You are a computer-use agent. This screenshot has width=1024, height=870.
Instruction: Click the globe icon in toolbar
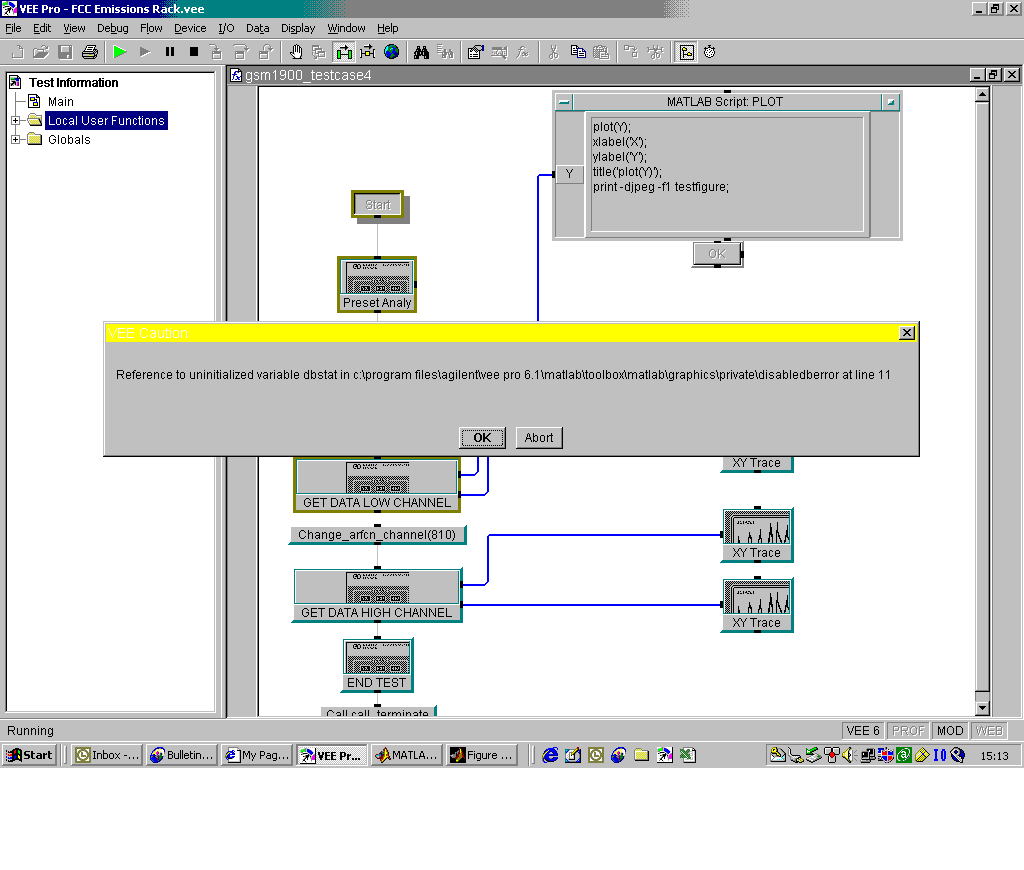[x=391, y=52]
